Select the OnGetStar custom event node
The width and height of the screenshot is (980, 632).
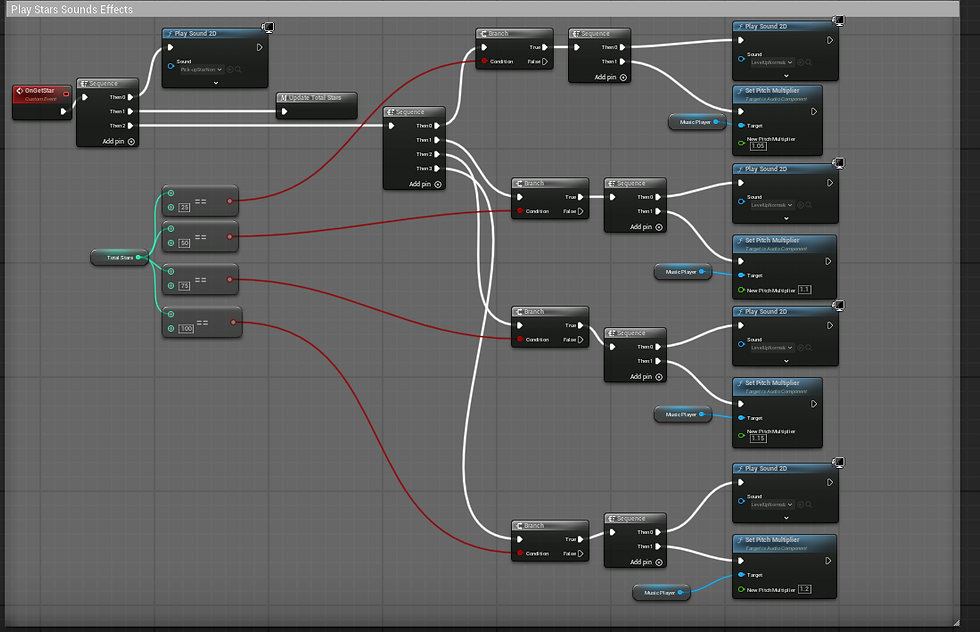click(x=42, y=102)
